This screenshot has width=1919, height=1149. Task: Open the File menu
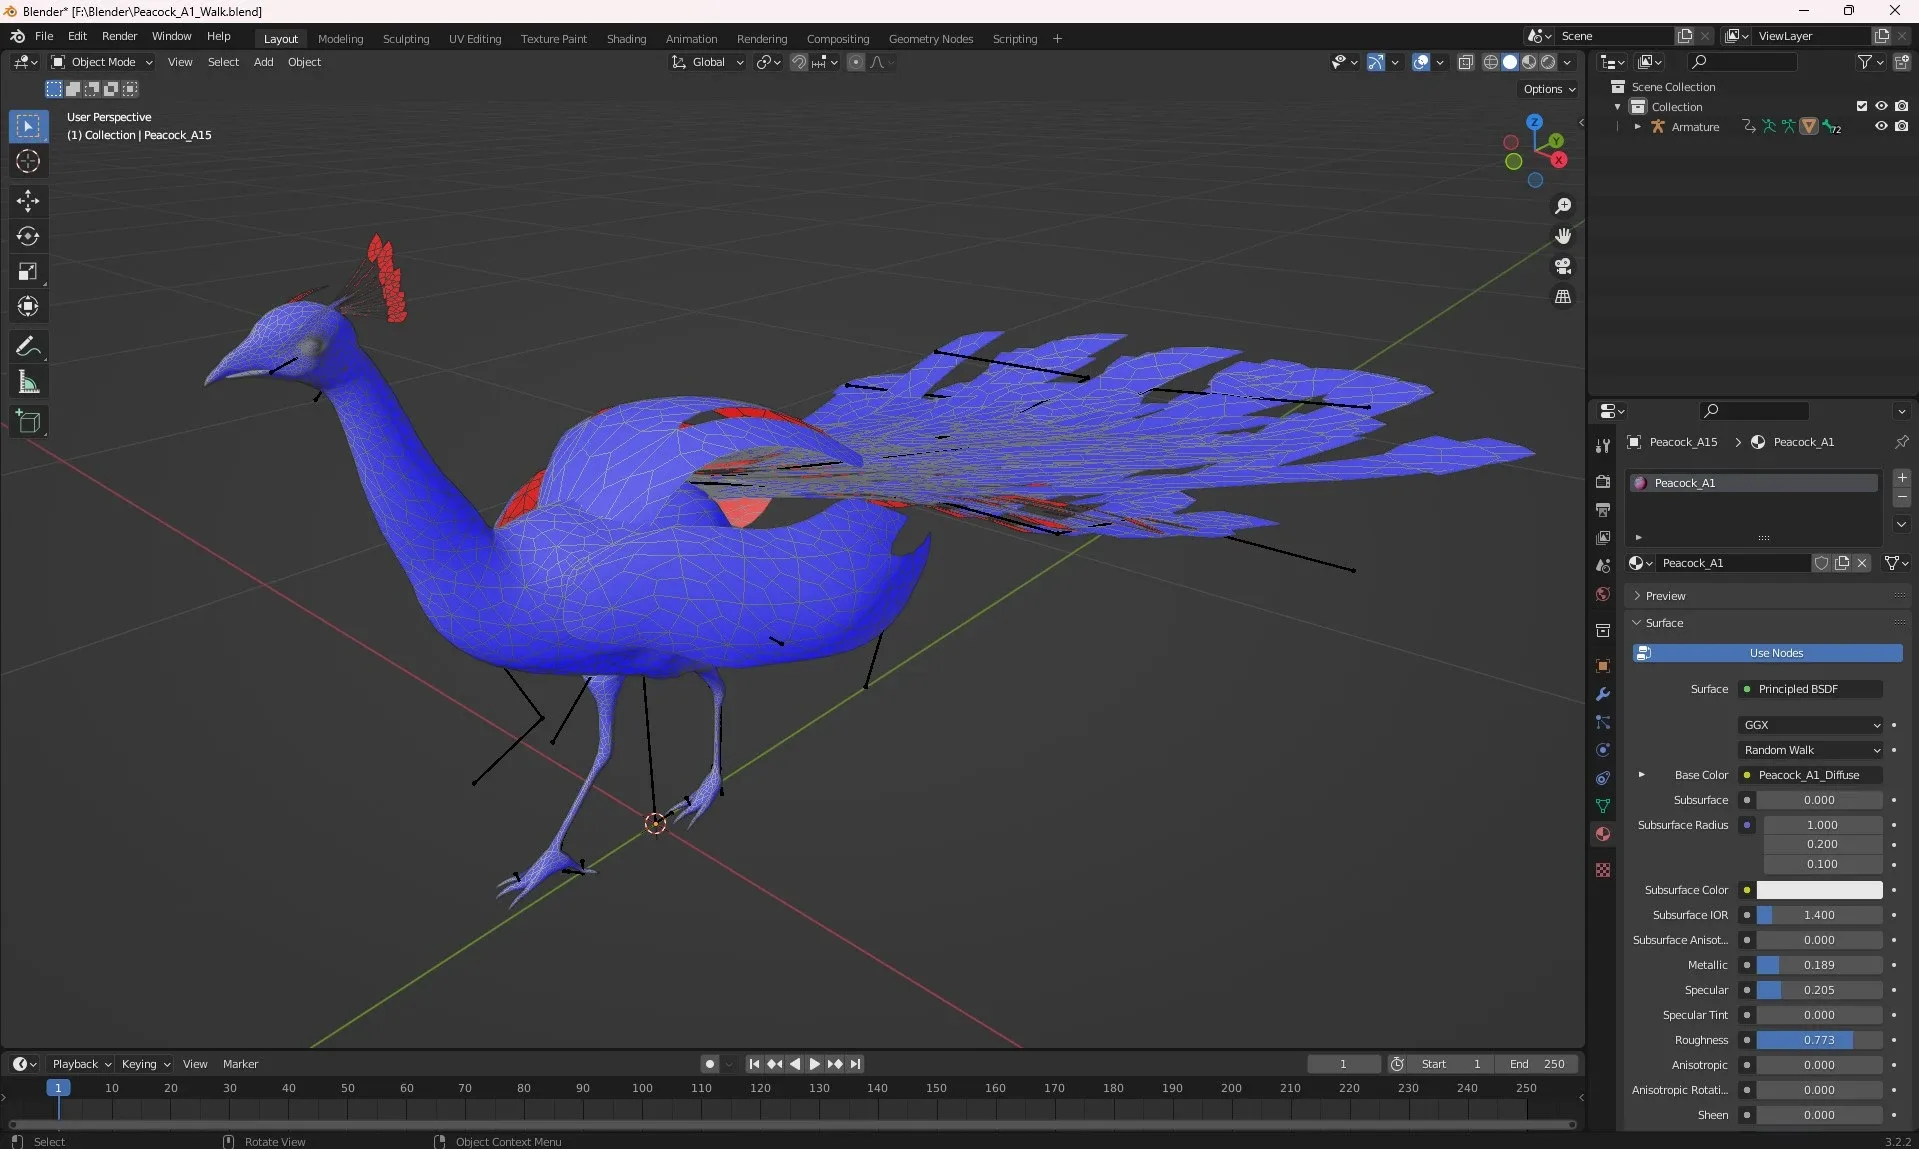(44, 36)
